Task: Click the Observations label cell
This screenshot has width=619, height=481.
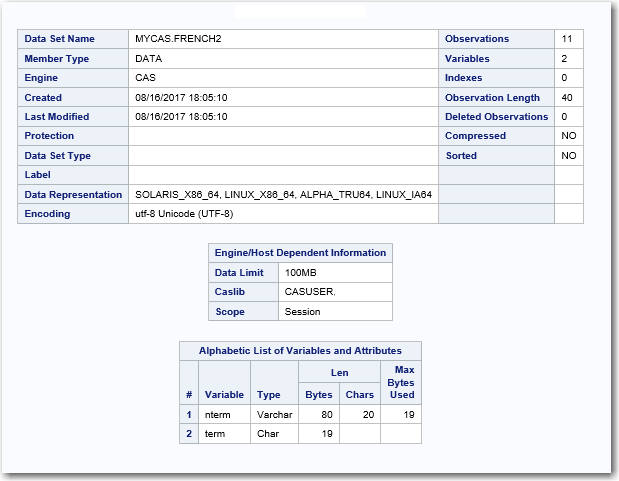Action: pyautogui.click(x=477, y=39)
